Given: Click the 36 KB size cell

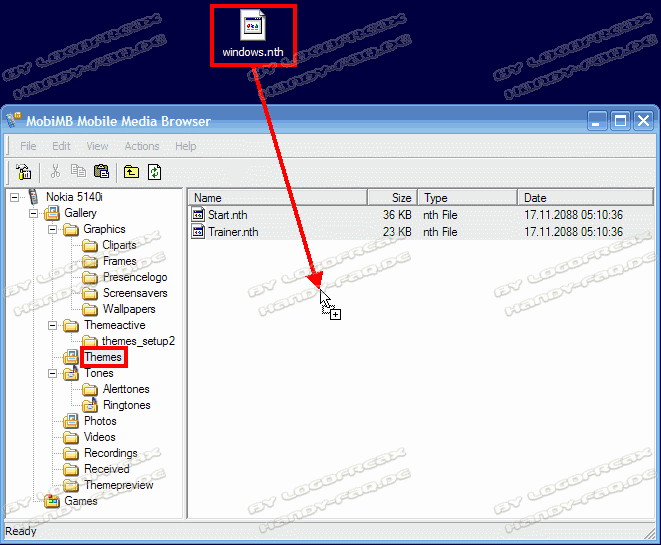Looking at the screenshot, I should (x=397, y=215).
